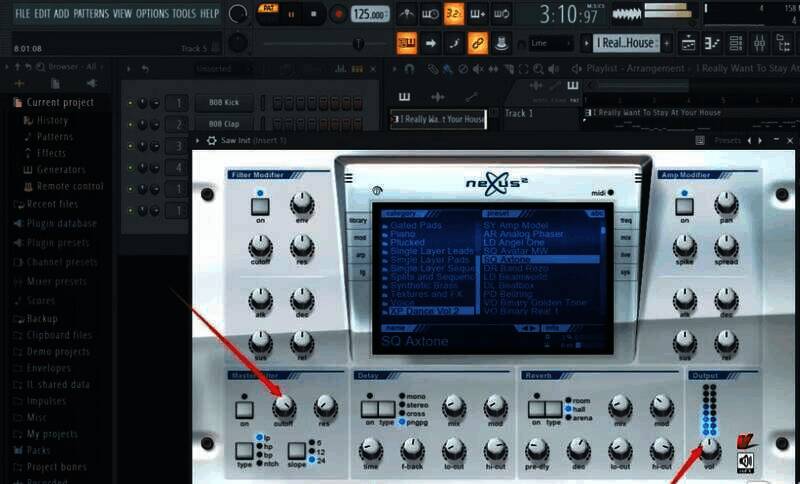Select the playlist Paint brush tool
800x484 pixels.
[x=447, y=69]
